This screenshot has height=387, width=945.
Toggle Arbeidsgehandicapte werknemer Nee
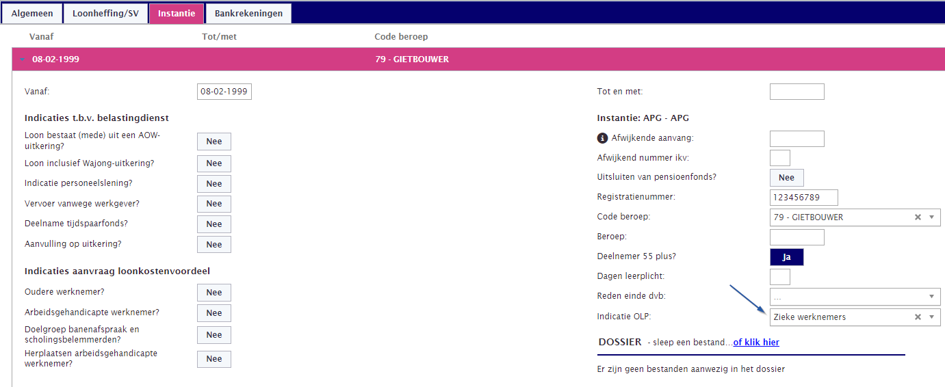[x=214, y=313]
